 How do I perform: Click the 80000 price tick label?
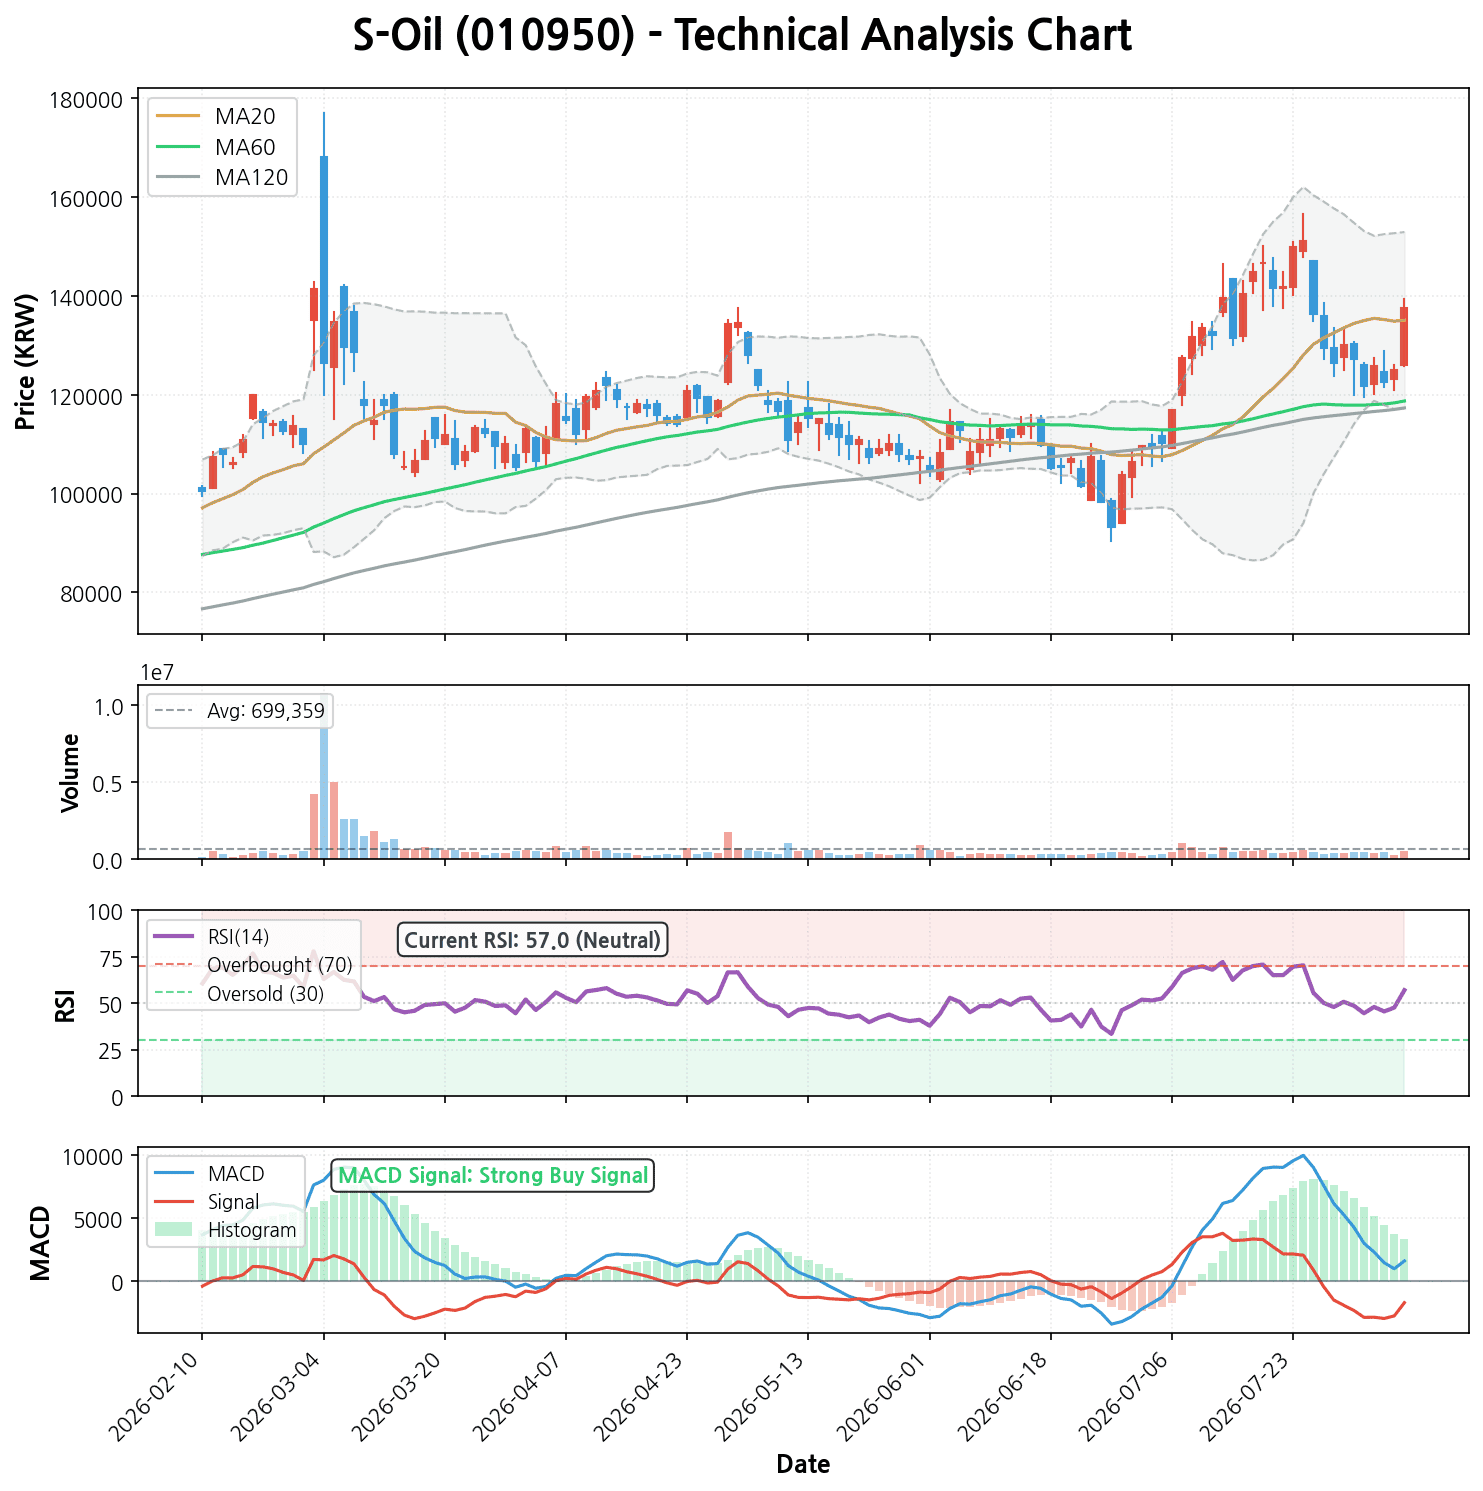[x=91, y=594]
